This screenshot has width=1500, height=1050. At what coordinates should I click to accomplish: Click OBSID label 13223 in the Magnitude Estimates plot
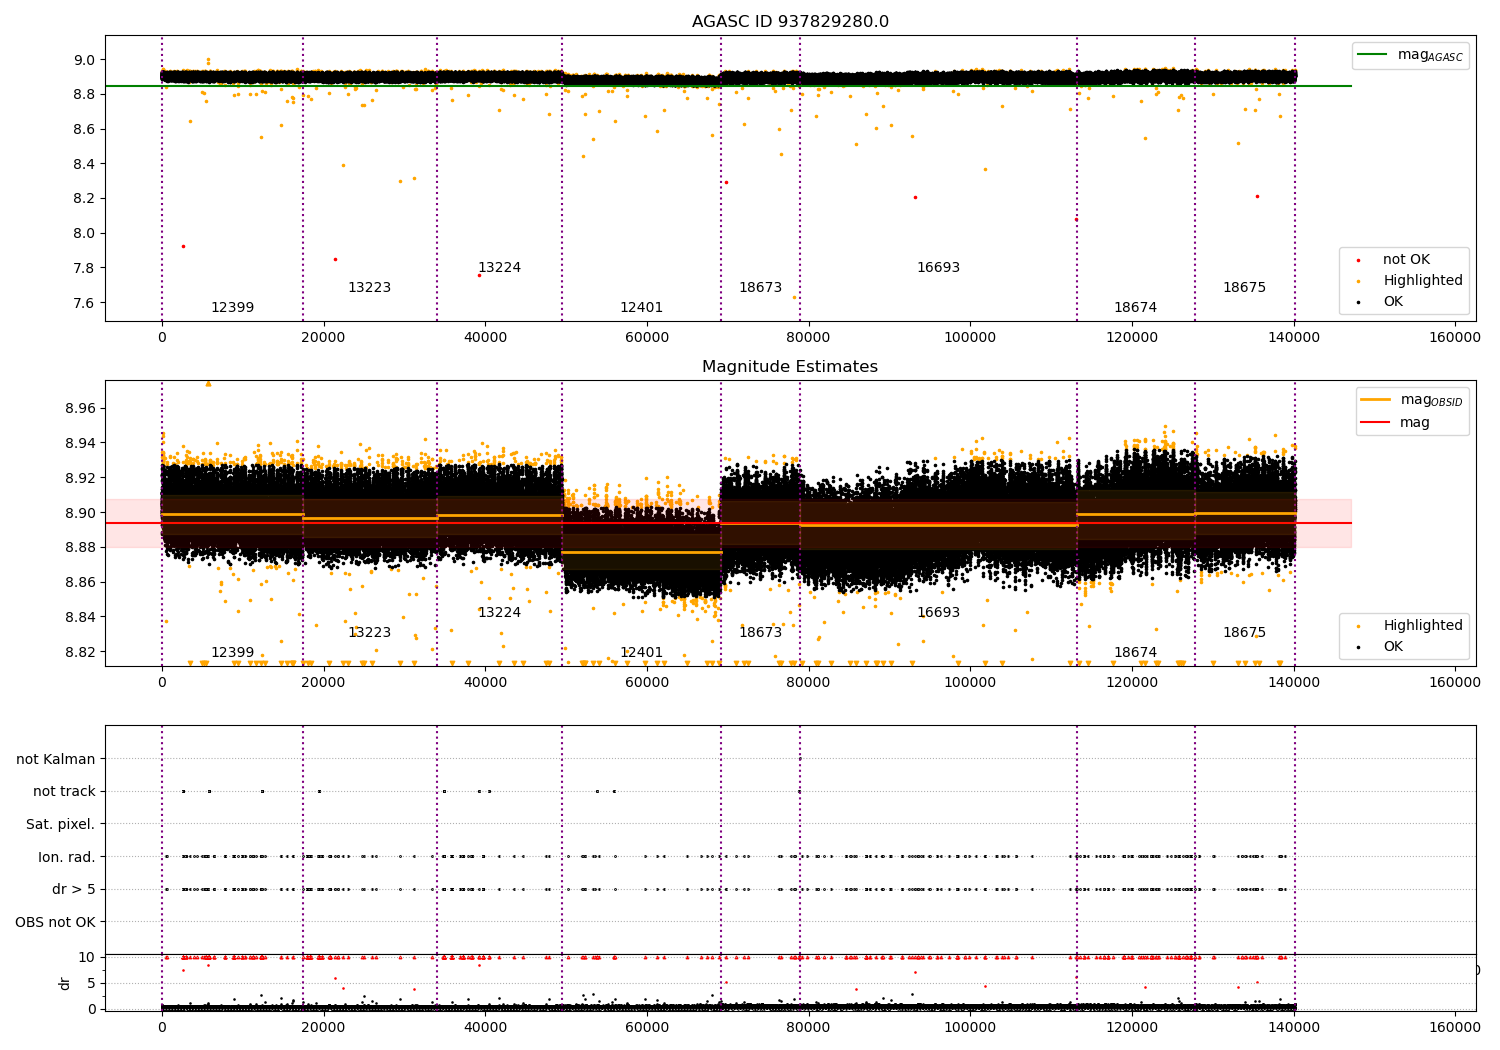click(x=369, y=633)
